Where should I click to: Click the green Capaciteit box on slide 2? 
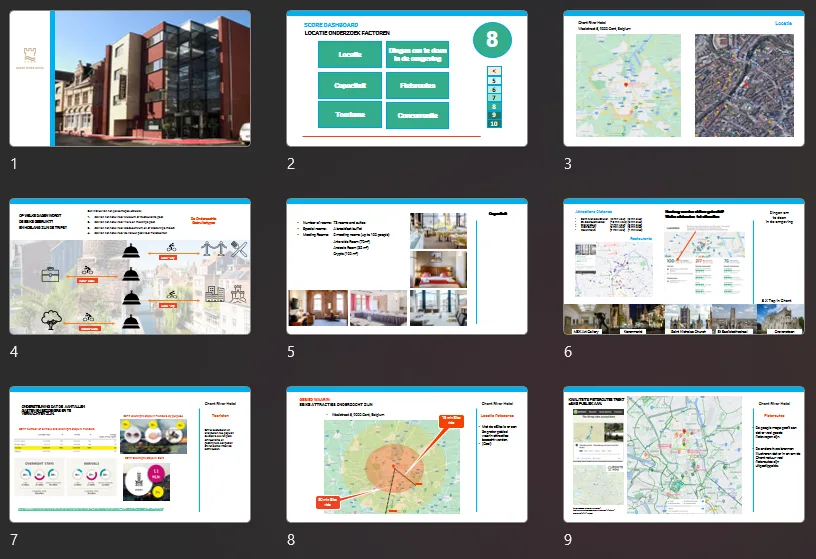350,85
